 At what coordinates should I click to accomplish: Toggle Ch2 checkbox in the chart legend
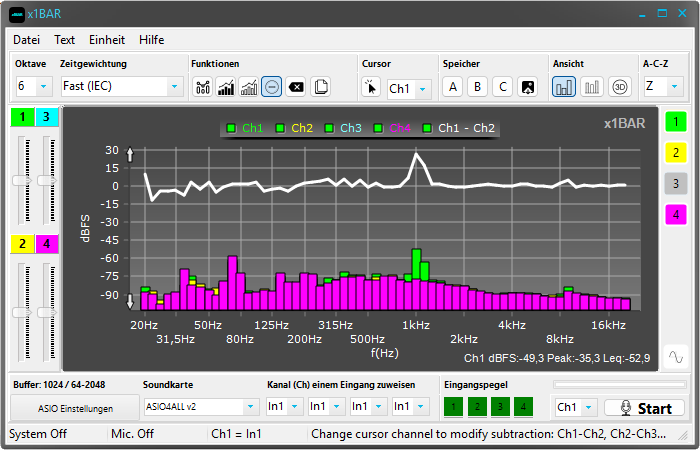click(x=280, y=129)
